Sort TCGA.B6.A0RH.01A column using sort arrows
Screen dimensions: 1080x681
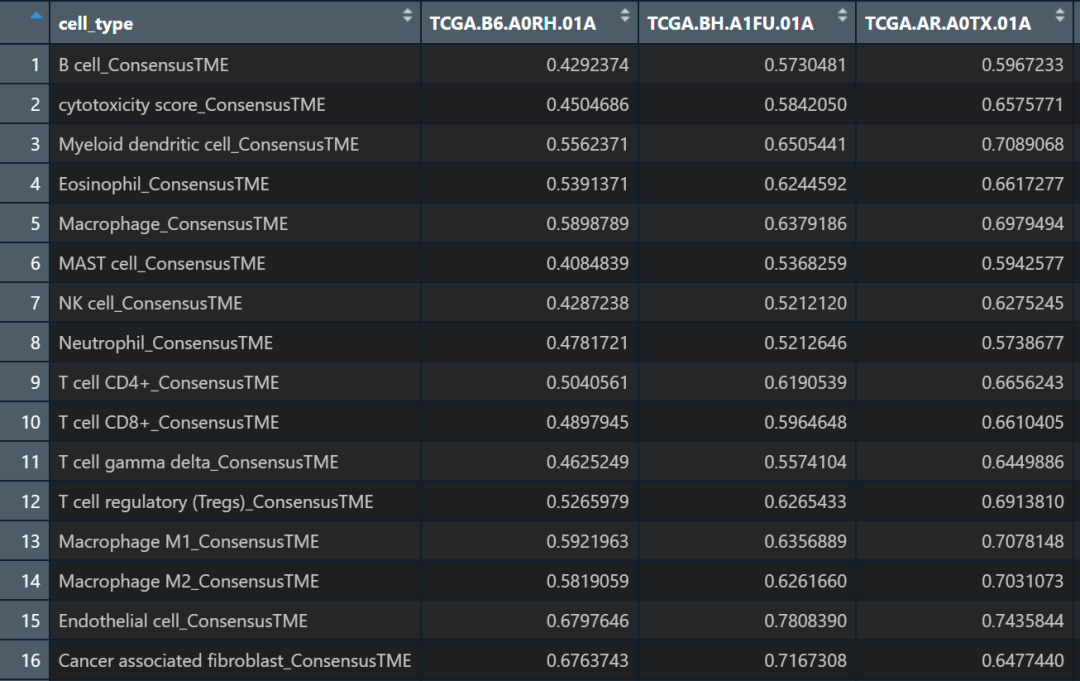point(625,16)
